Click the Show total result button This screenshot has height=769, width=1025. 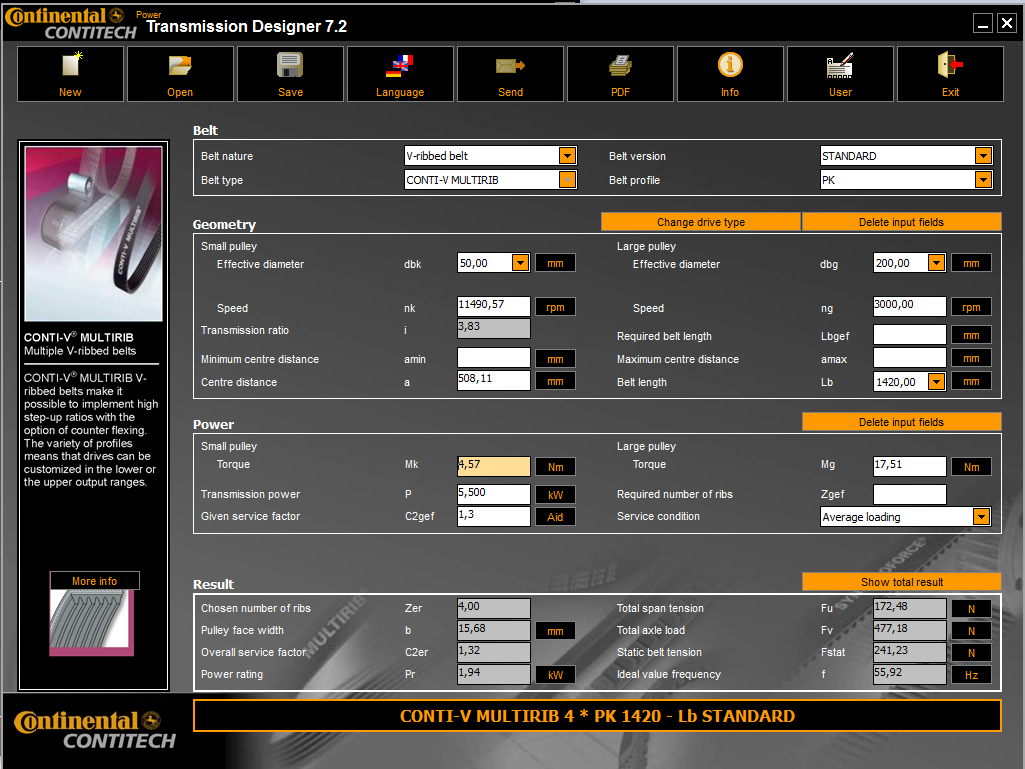pyautogui.click(x=901, y=581)
